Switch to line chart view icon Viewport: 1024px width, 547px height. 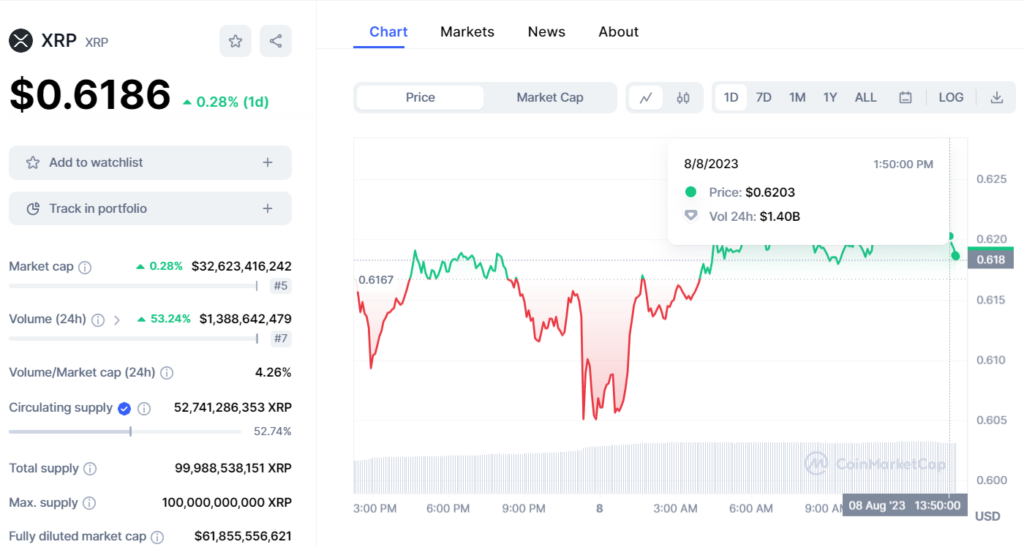(x=646, y=98)
